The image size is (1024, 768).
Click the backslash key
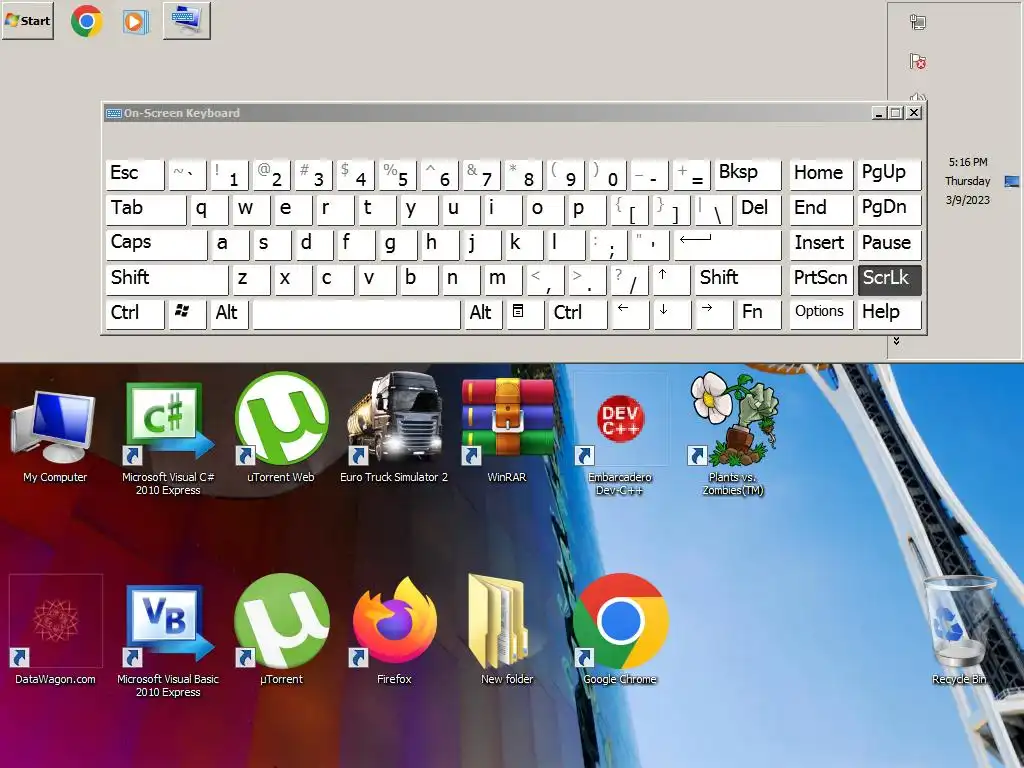pos(713,210)
